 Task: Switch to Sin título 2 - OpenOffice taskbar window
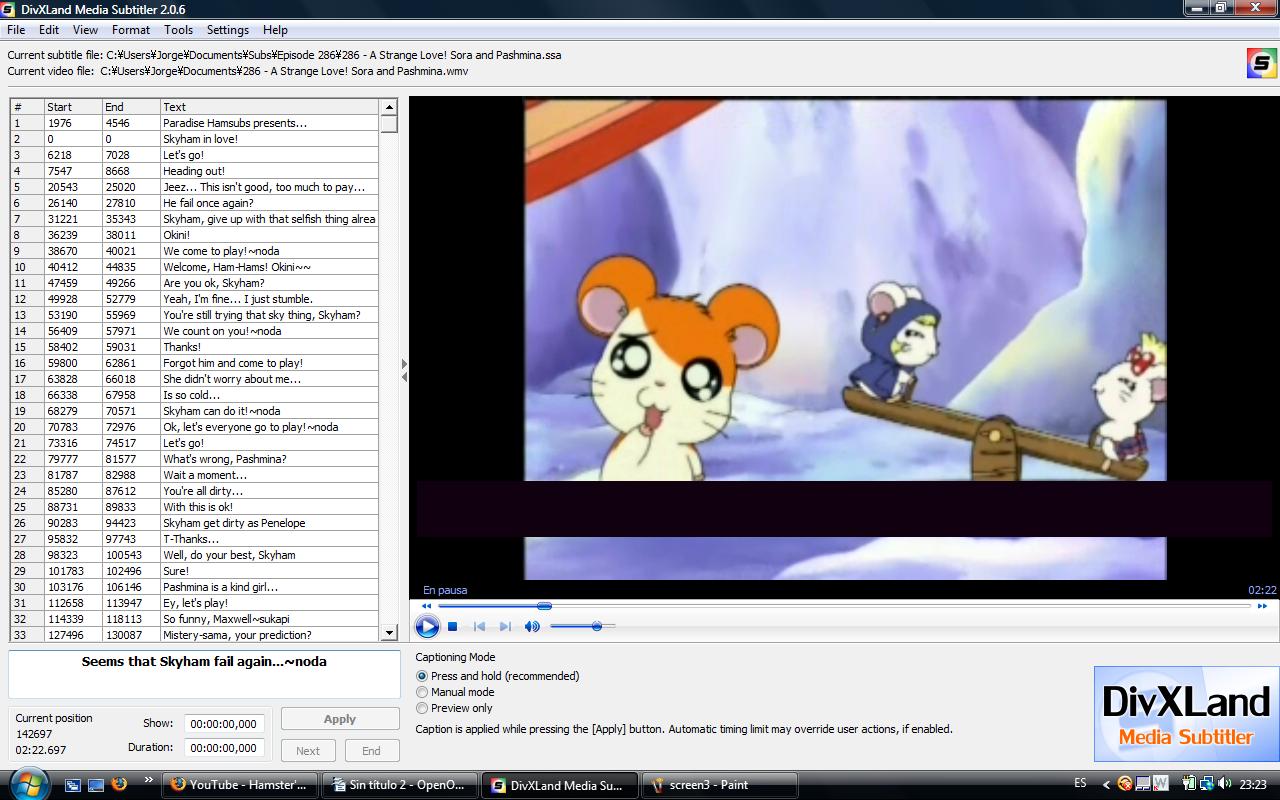coord(400,785)
